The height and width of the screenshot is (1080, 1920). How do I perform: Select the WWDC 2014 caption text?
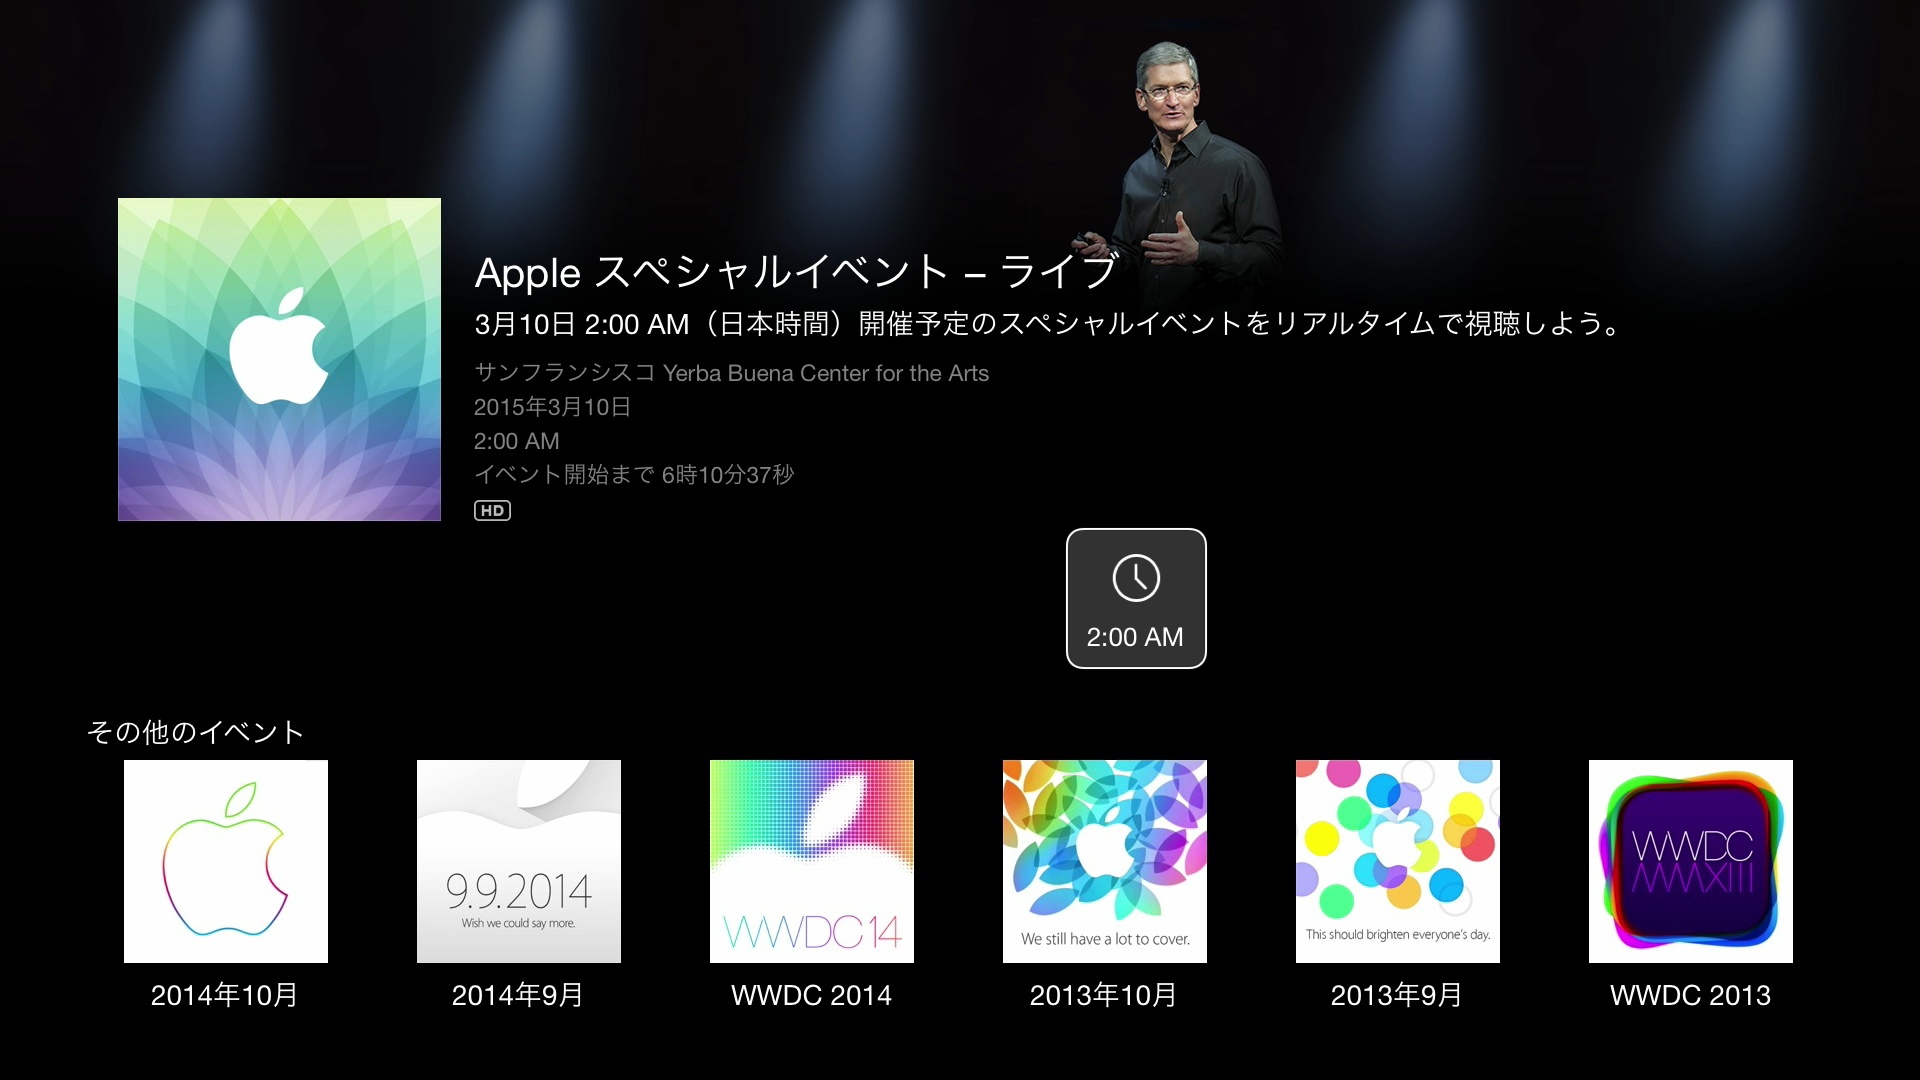point(811,995)
